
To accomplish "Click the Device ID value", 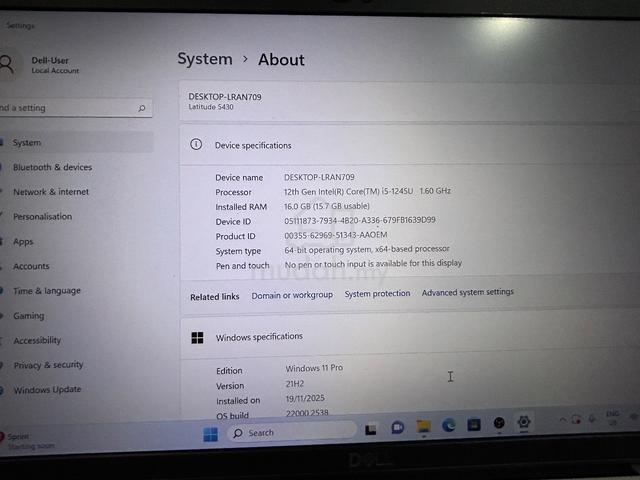I will click(x=360, y=220).
